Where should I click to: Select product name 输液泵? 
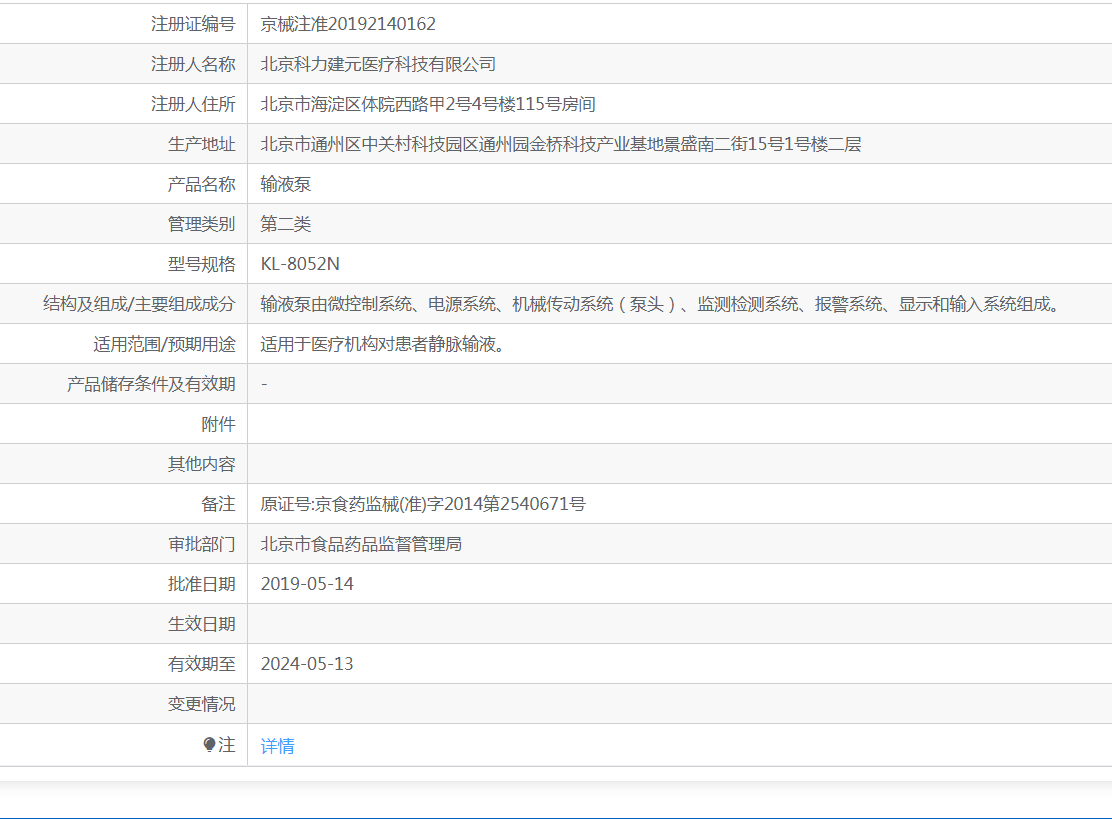pyautogui.click(x=286, y=184)
